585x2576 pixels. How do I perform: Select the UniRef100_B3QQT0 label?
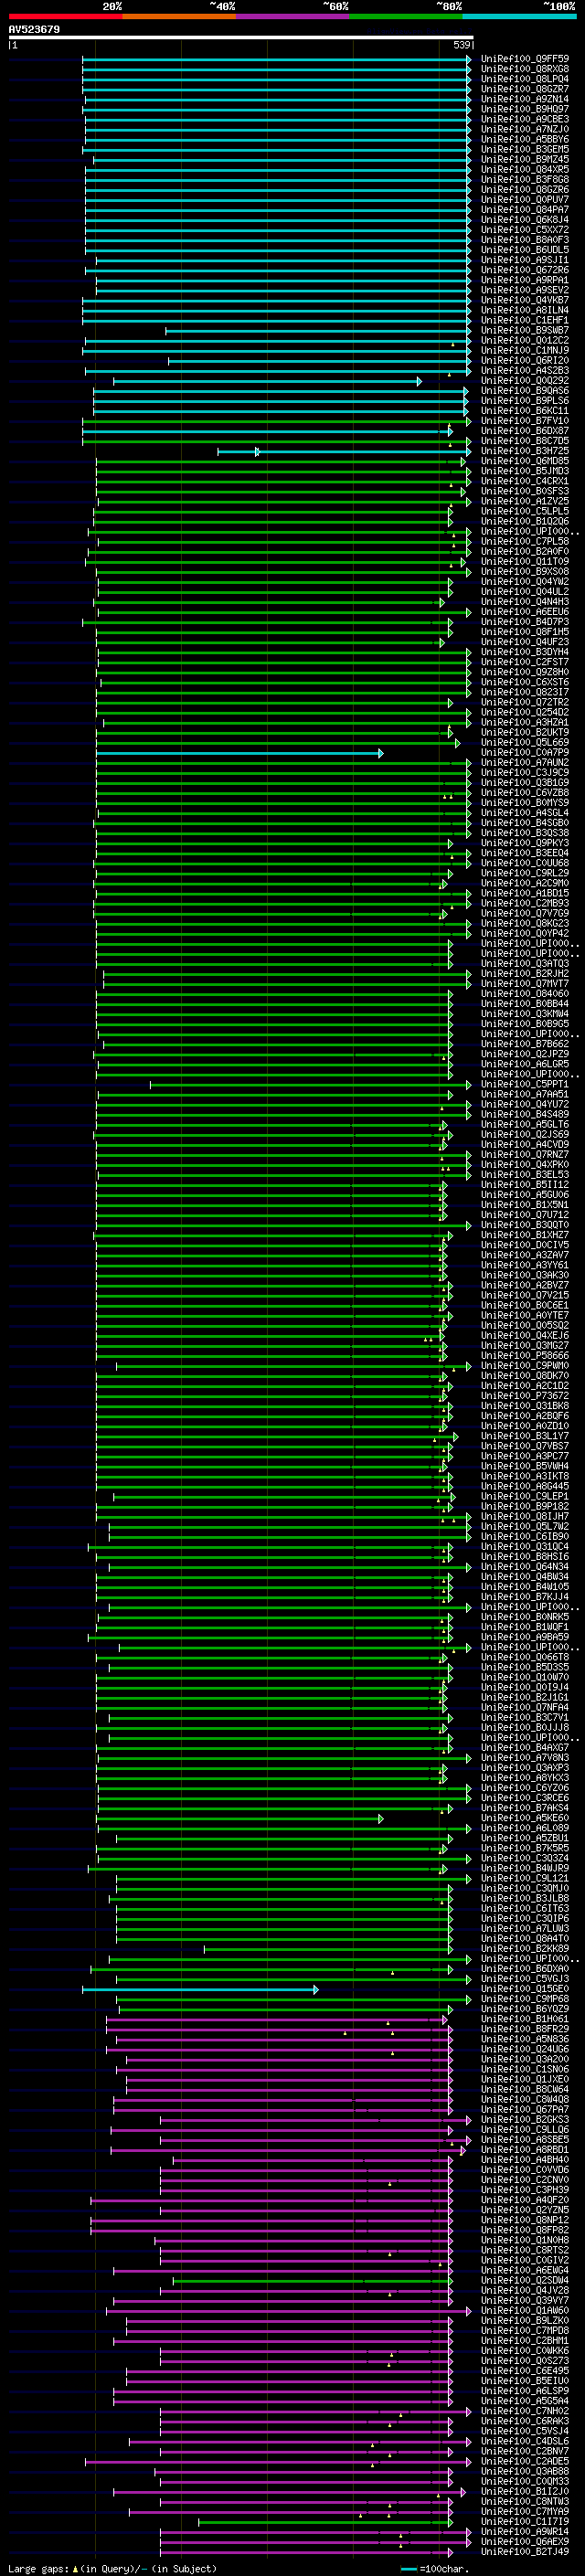(525, 1225)
